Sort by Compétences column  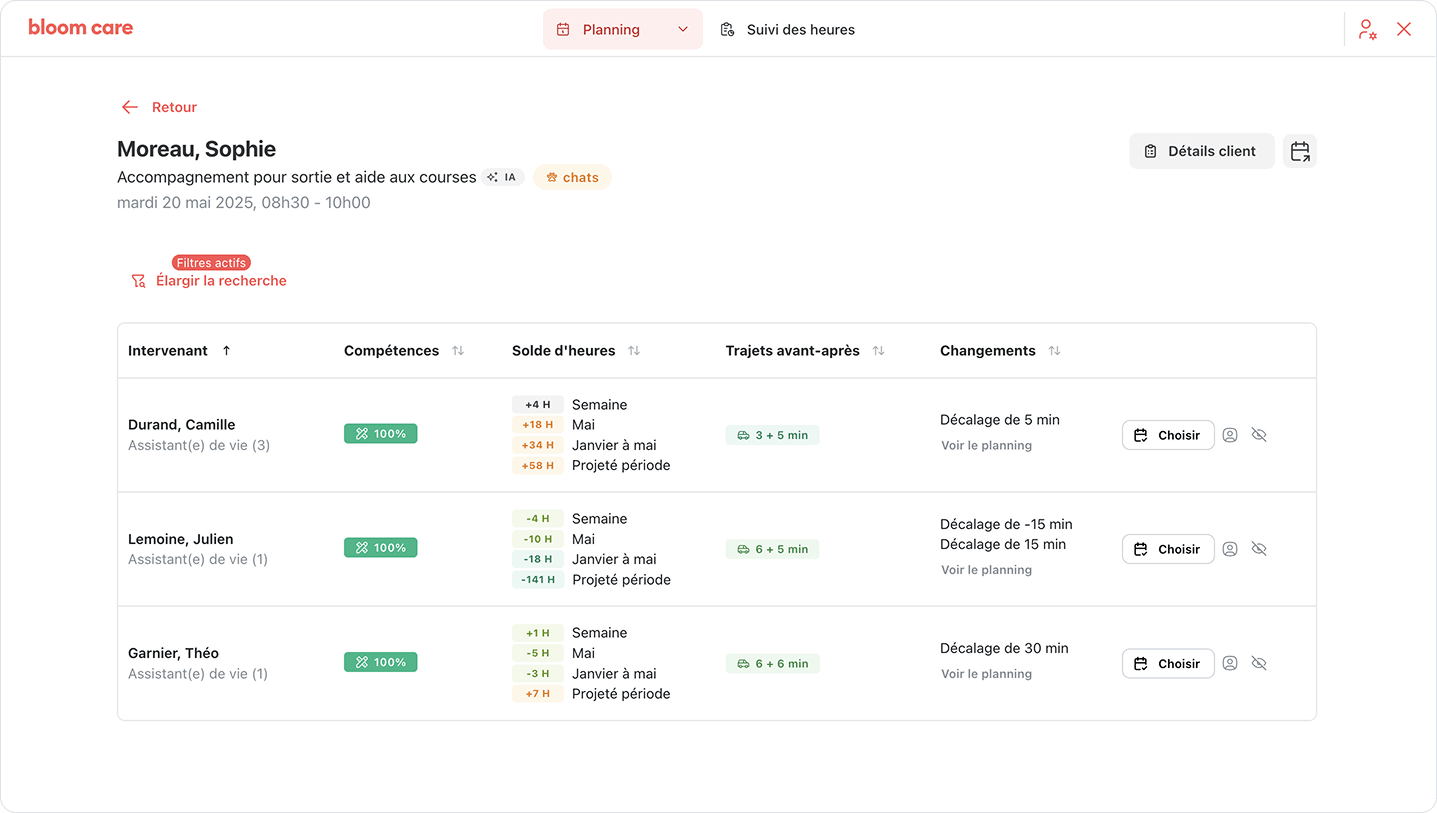pos(458,351)
